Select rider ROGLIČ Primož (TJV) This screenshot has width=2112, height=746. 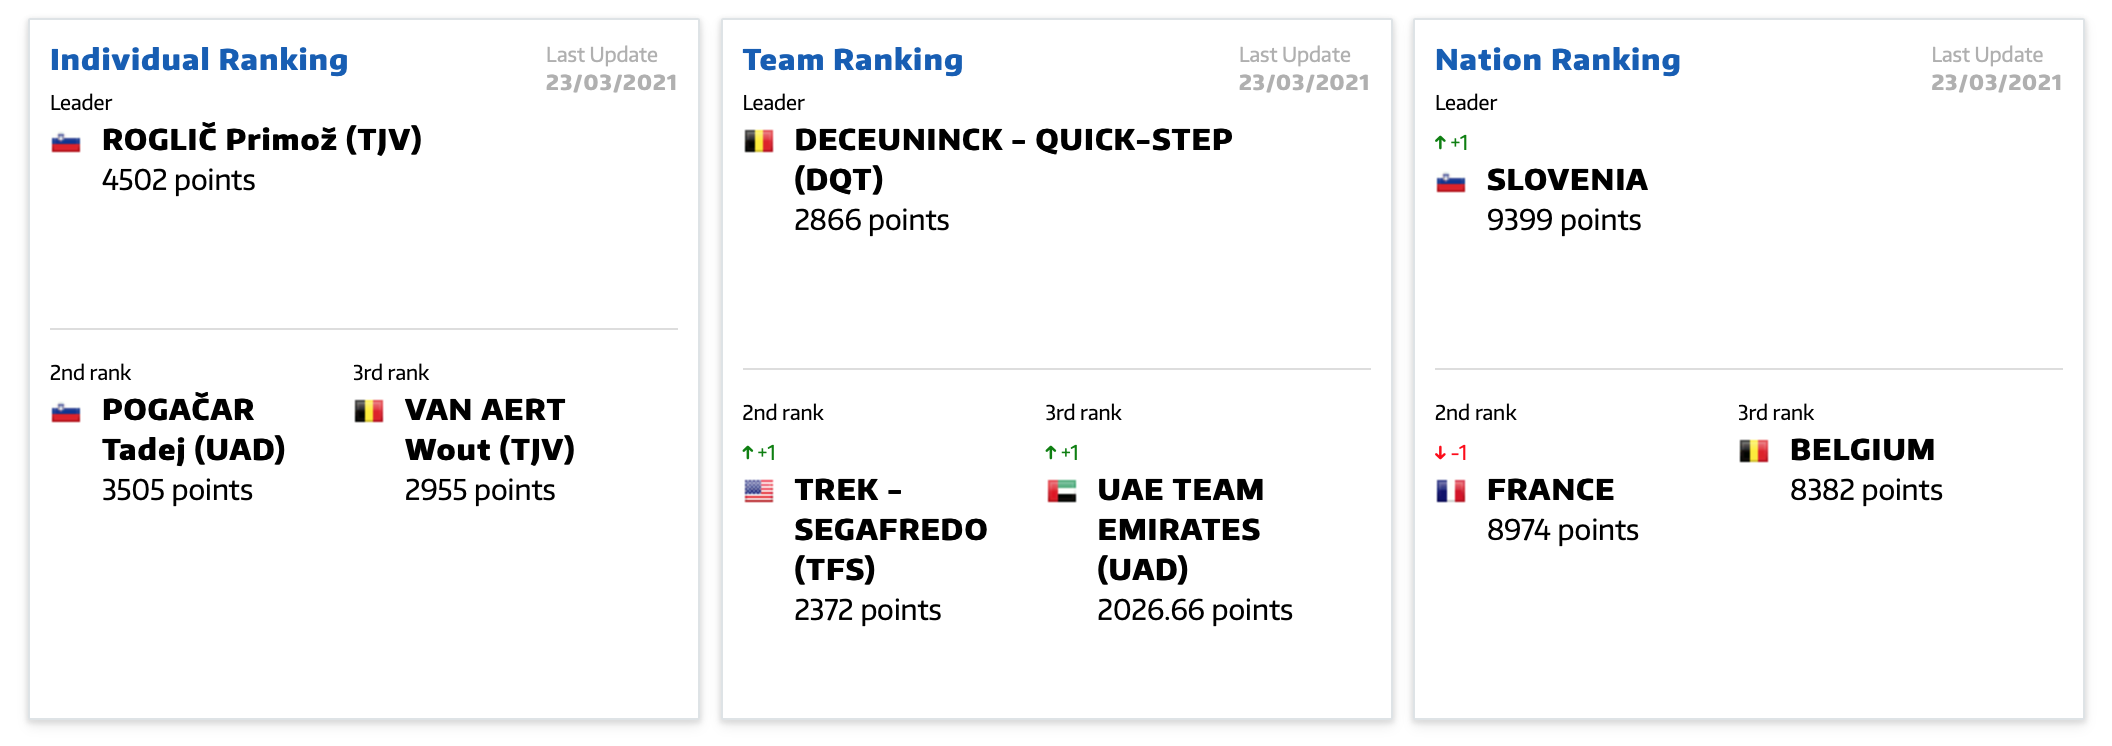pos(262,140)
